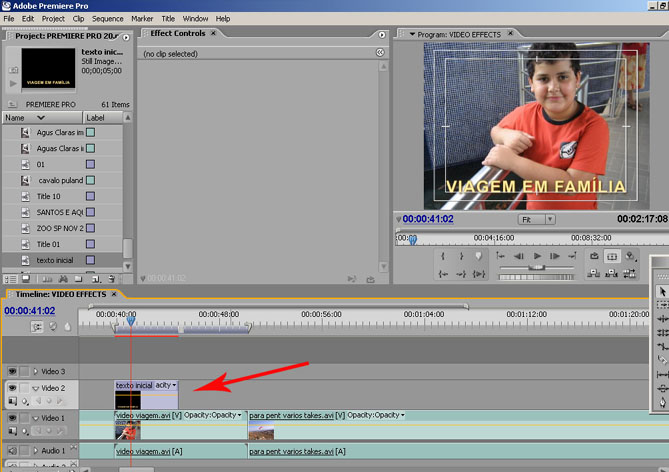This screenshot has width=669, height=472.
Task: Toggle Safe Margins icon in Program monitor
Action: (612, 256)
